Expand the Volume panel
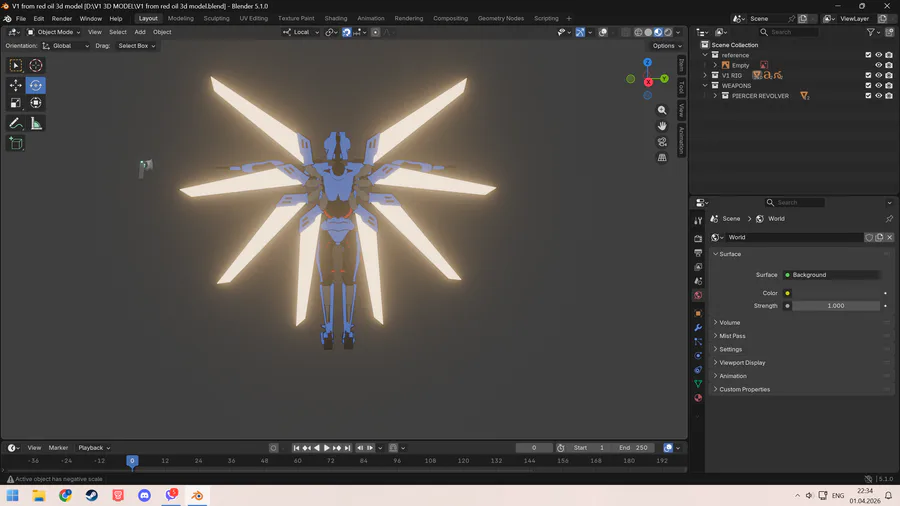 pos(730,322)
